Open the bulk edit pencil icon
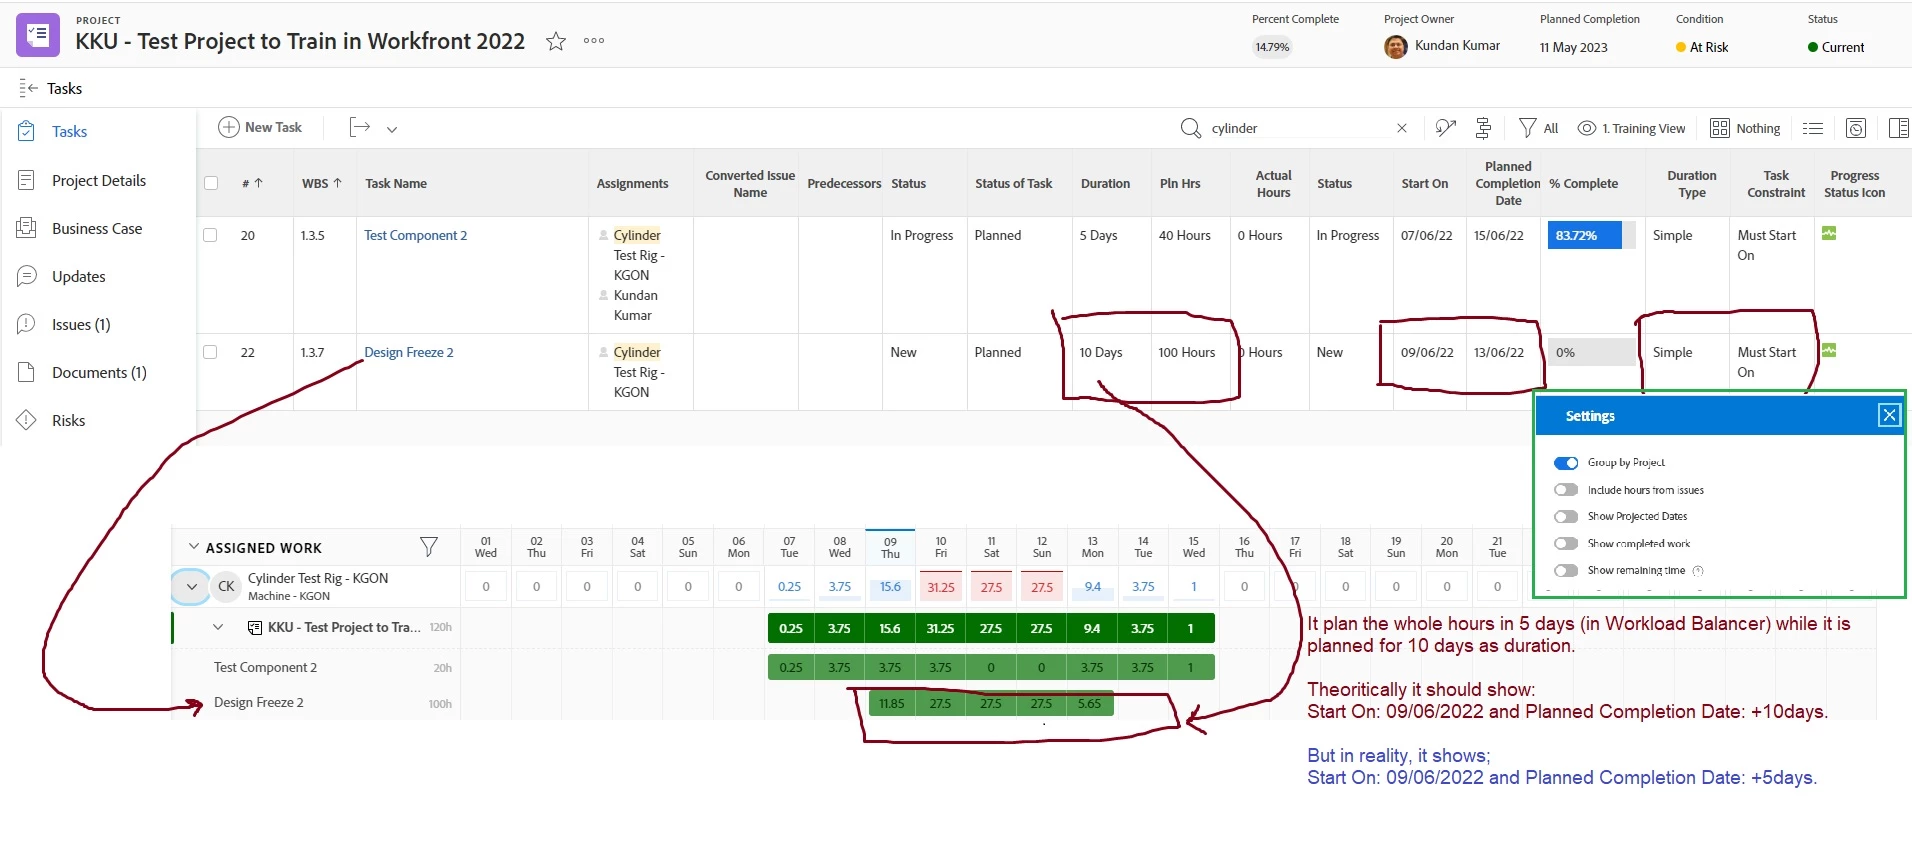 [1445, 128]
